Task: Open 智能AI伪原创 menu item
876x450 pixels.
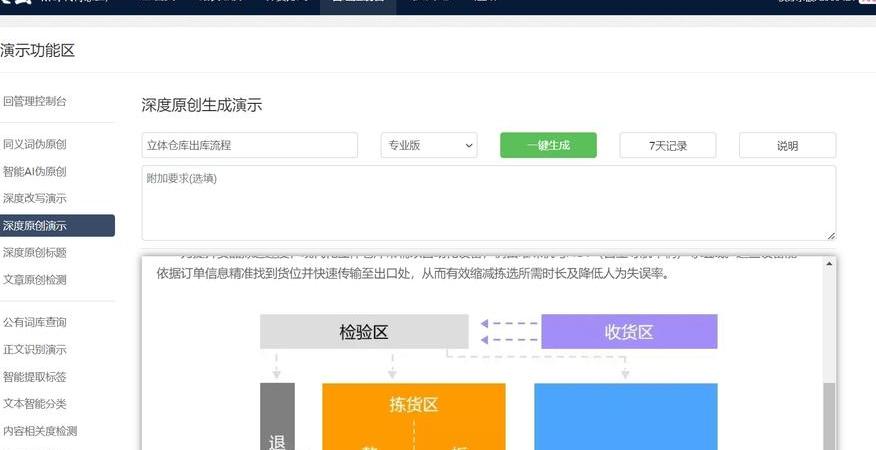Action: coord(35,172)
